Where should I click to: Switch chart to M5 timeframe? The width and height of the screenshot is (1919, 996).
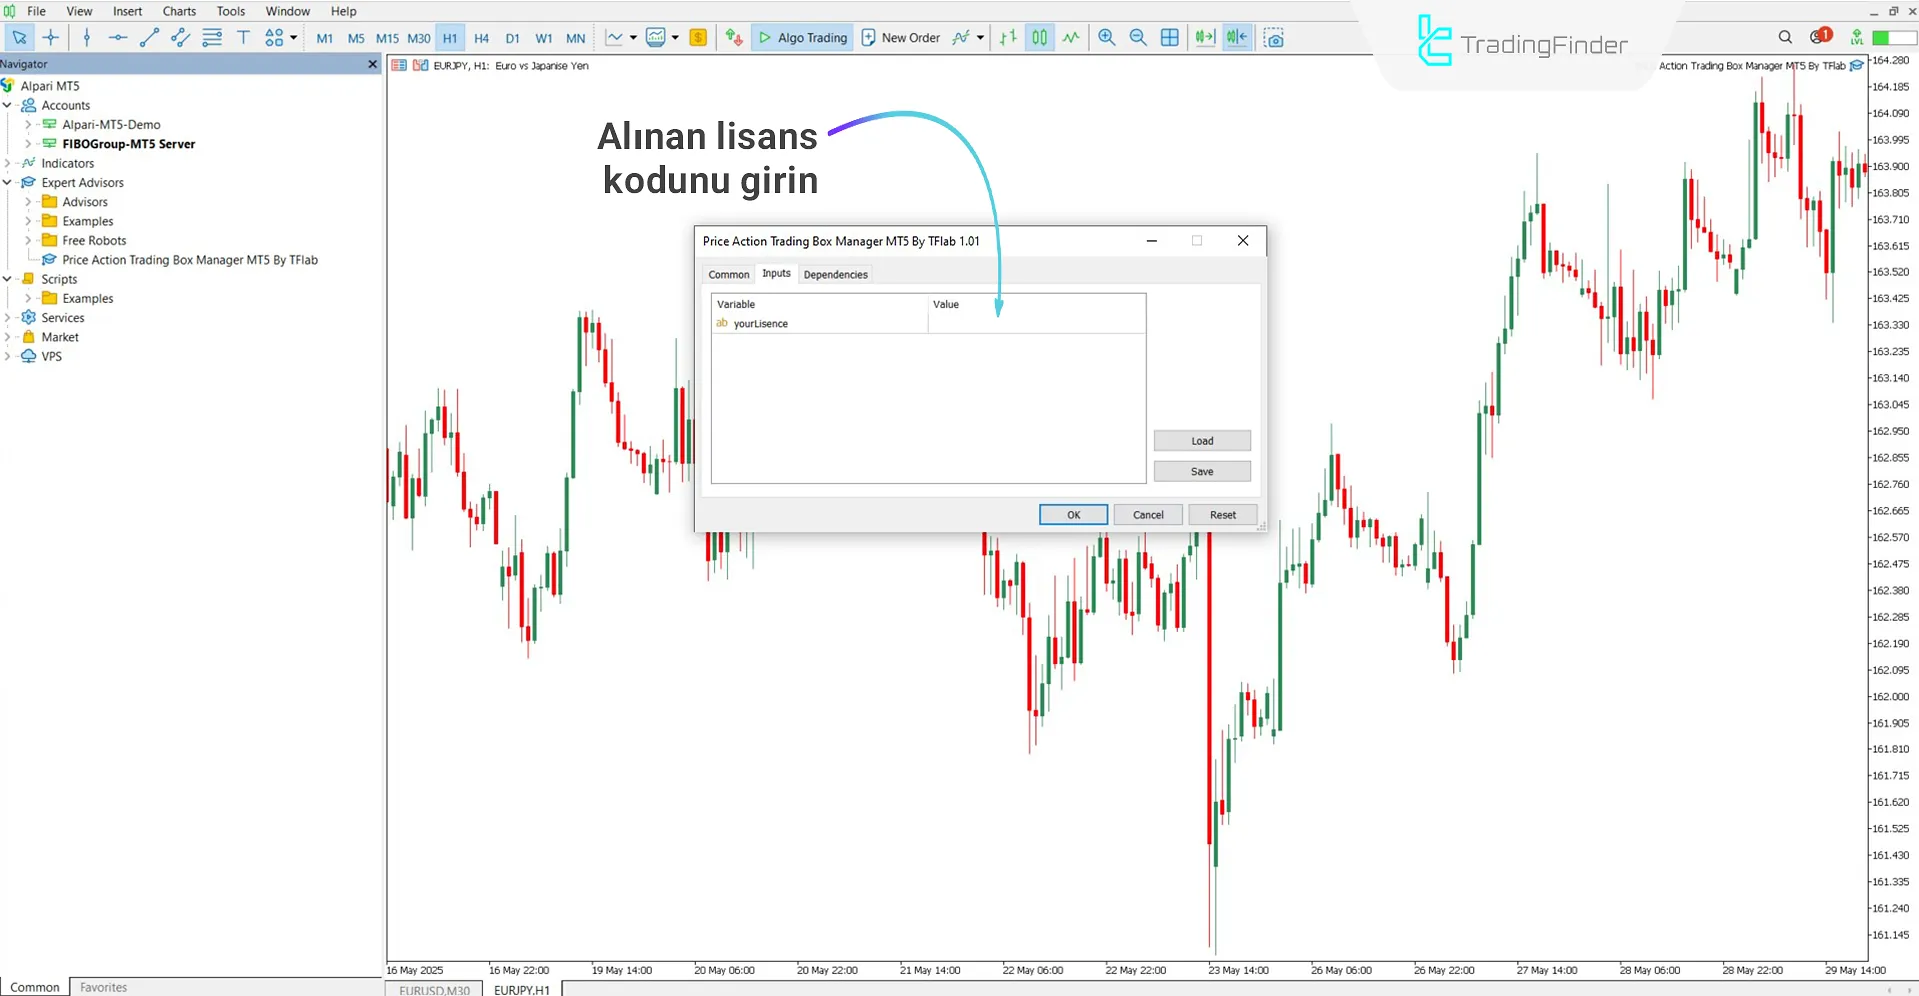point(356,38)
